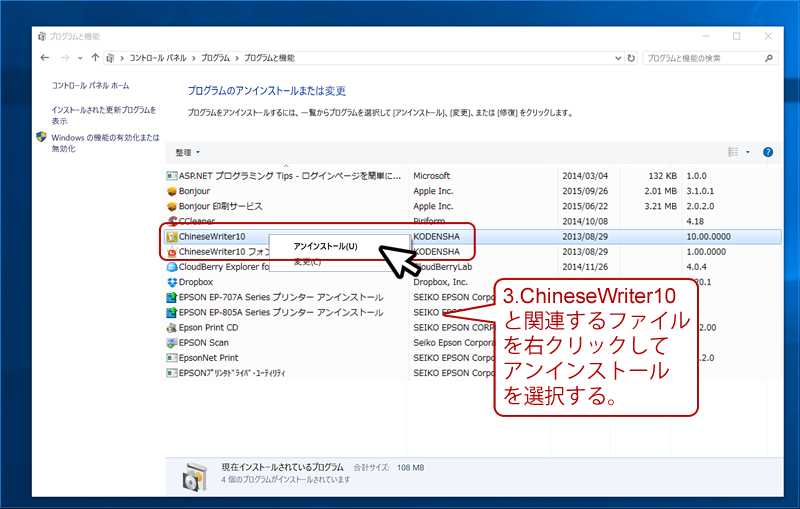Go up one folder level
Screen dimensions: 800x509
click(95, 58)
